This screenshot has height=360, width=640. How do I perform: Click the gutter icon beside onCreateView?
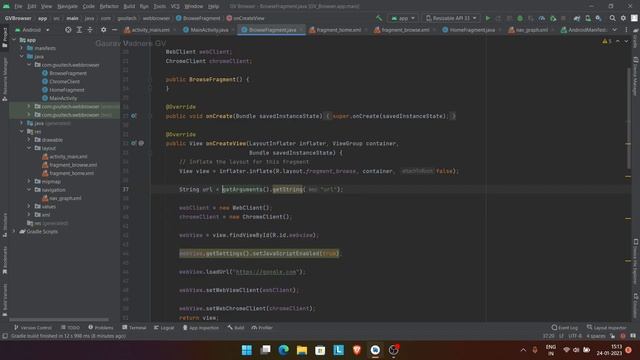click(x=133, y=143)
